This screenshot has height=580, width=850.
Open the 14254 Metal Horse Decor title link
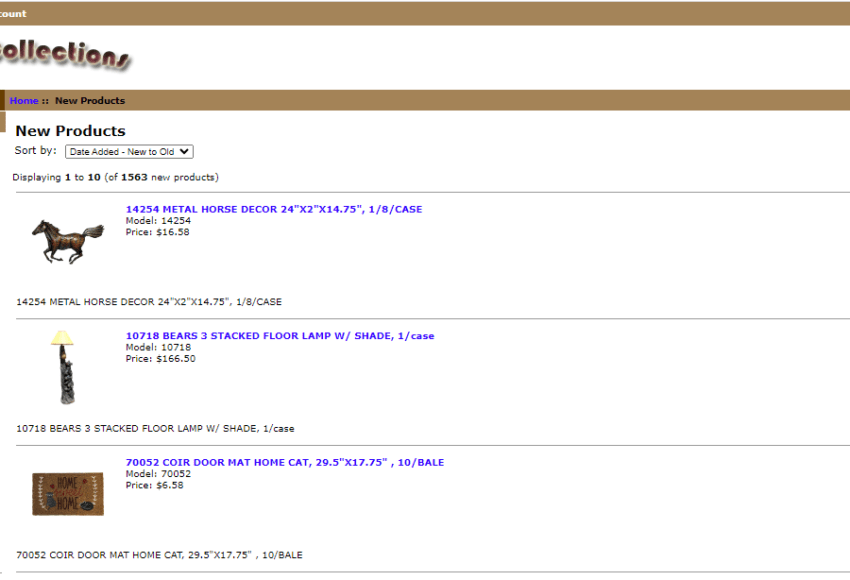273,210
